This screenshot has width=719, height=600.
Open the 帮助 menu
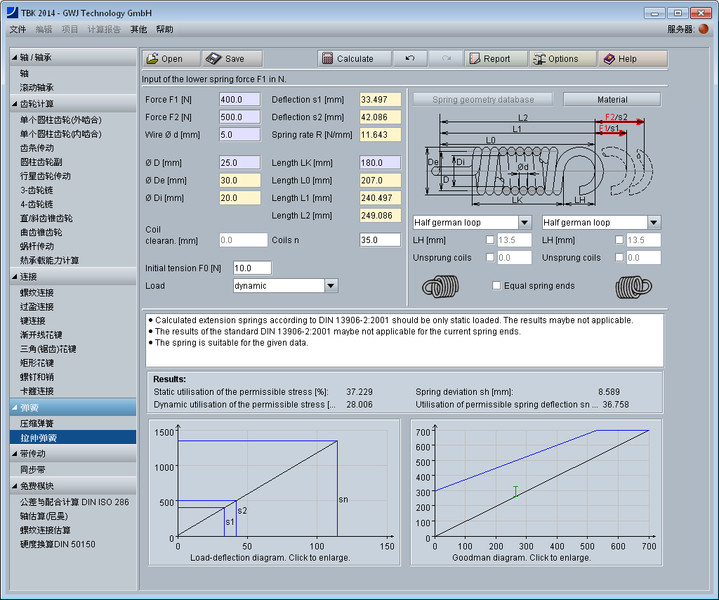coord(164,29)
